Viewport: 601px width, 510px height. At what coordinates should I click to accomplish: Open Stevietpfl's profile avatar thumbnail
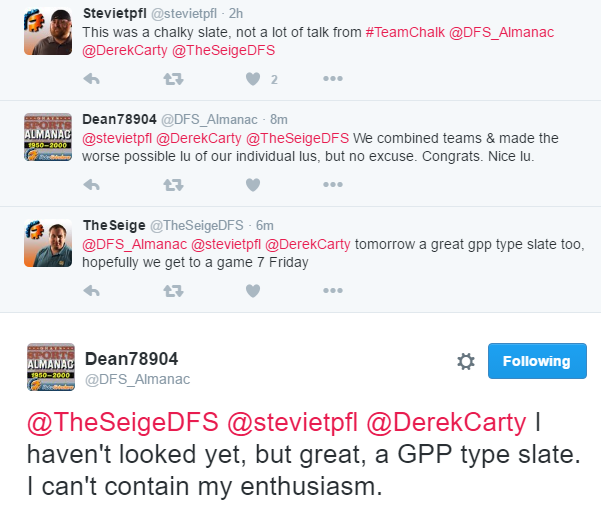[48, 31]
